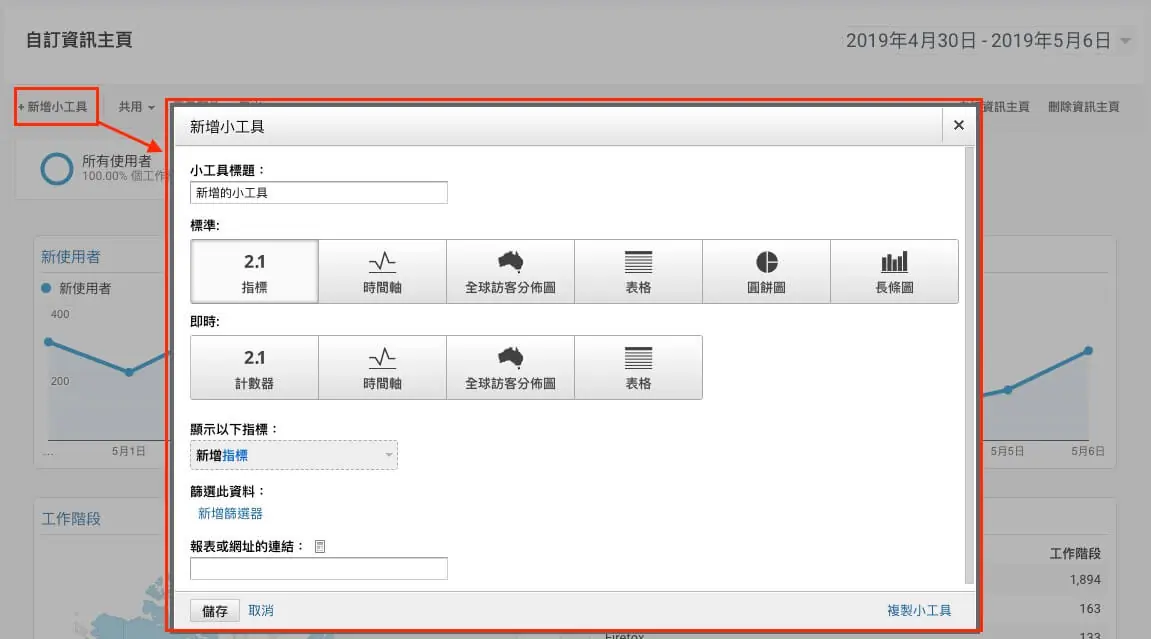
Task: Expand the 共用 share menu
Action: tap(137, 106)
